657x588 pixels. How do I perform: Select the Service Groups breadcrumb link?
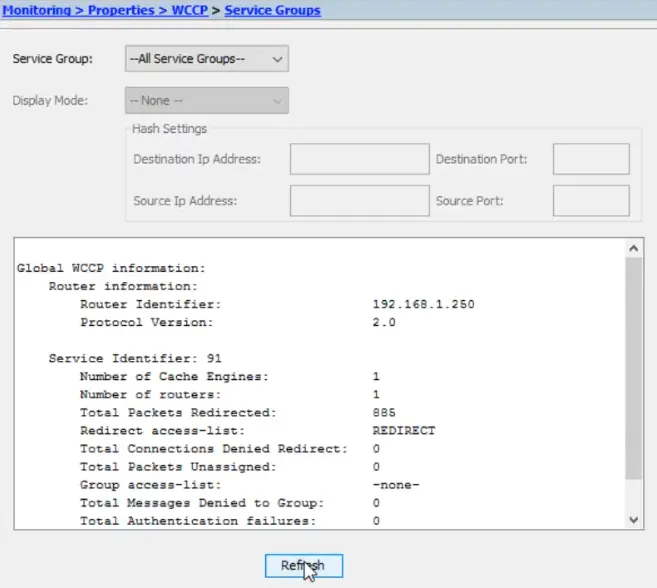pos(272,10)
